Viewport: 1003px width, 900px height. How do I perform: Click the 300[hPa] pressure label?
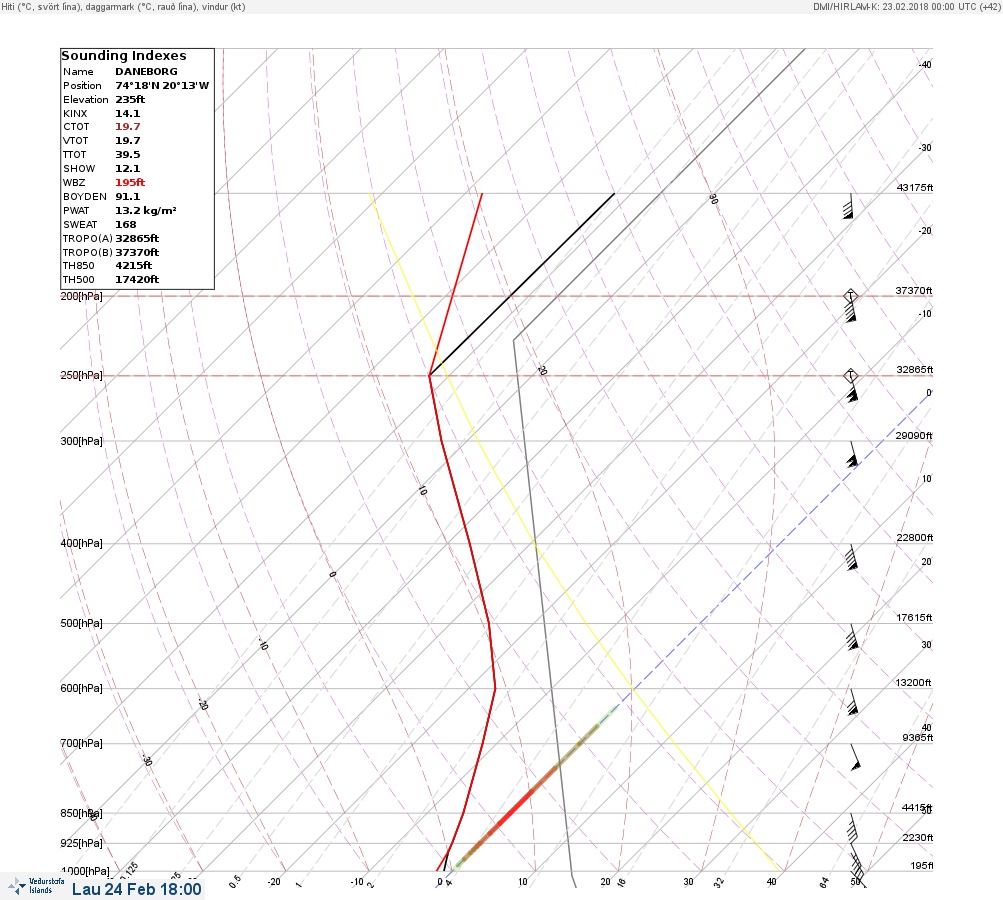81,441
